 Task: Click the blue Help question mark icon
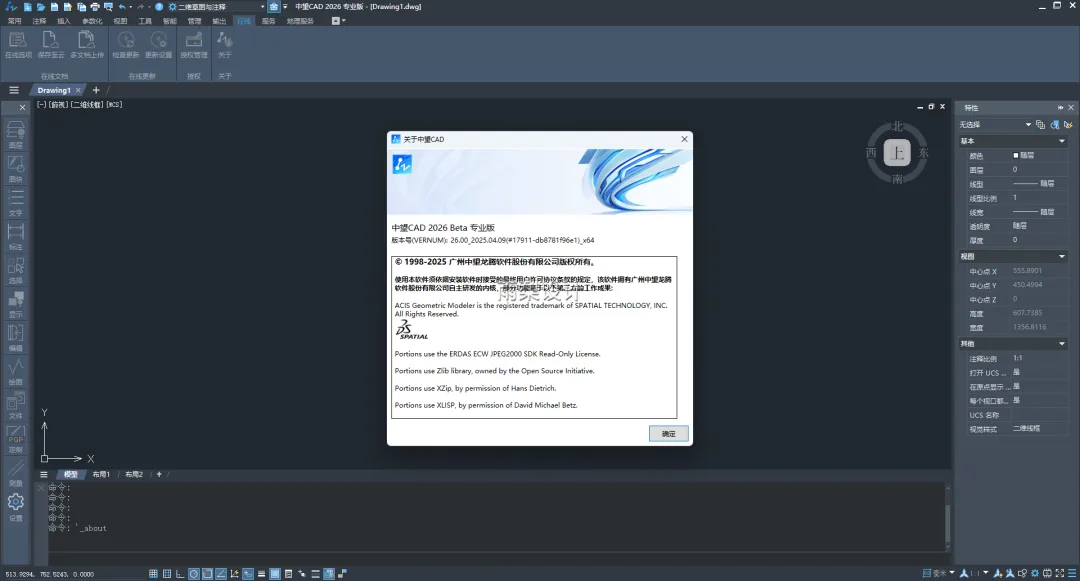pos(159,7)
